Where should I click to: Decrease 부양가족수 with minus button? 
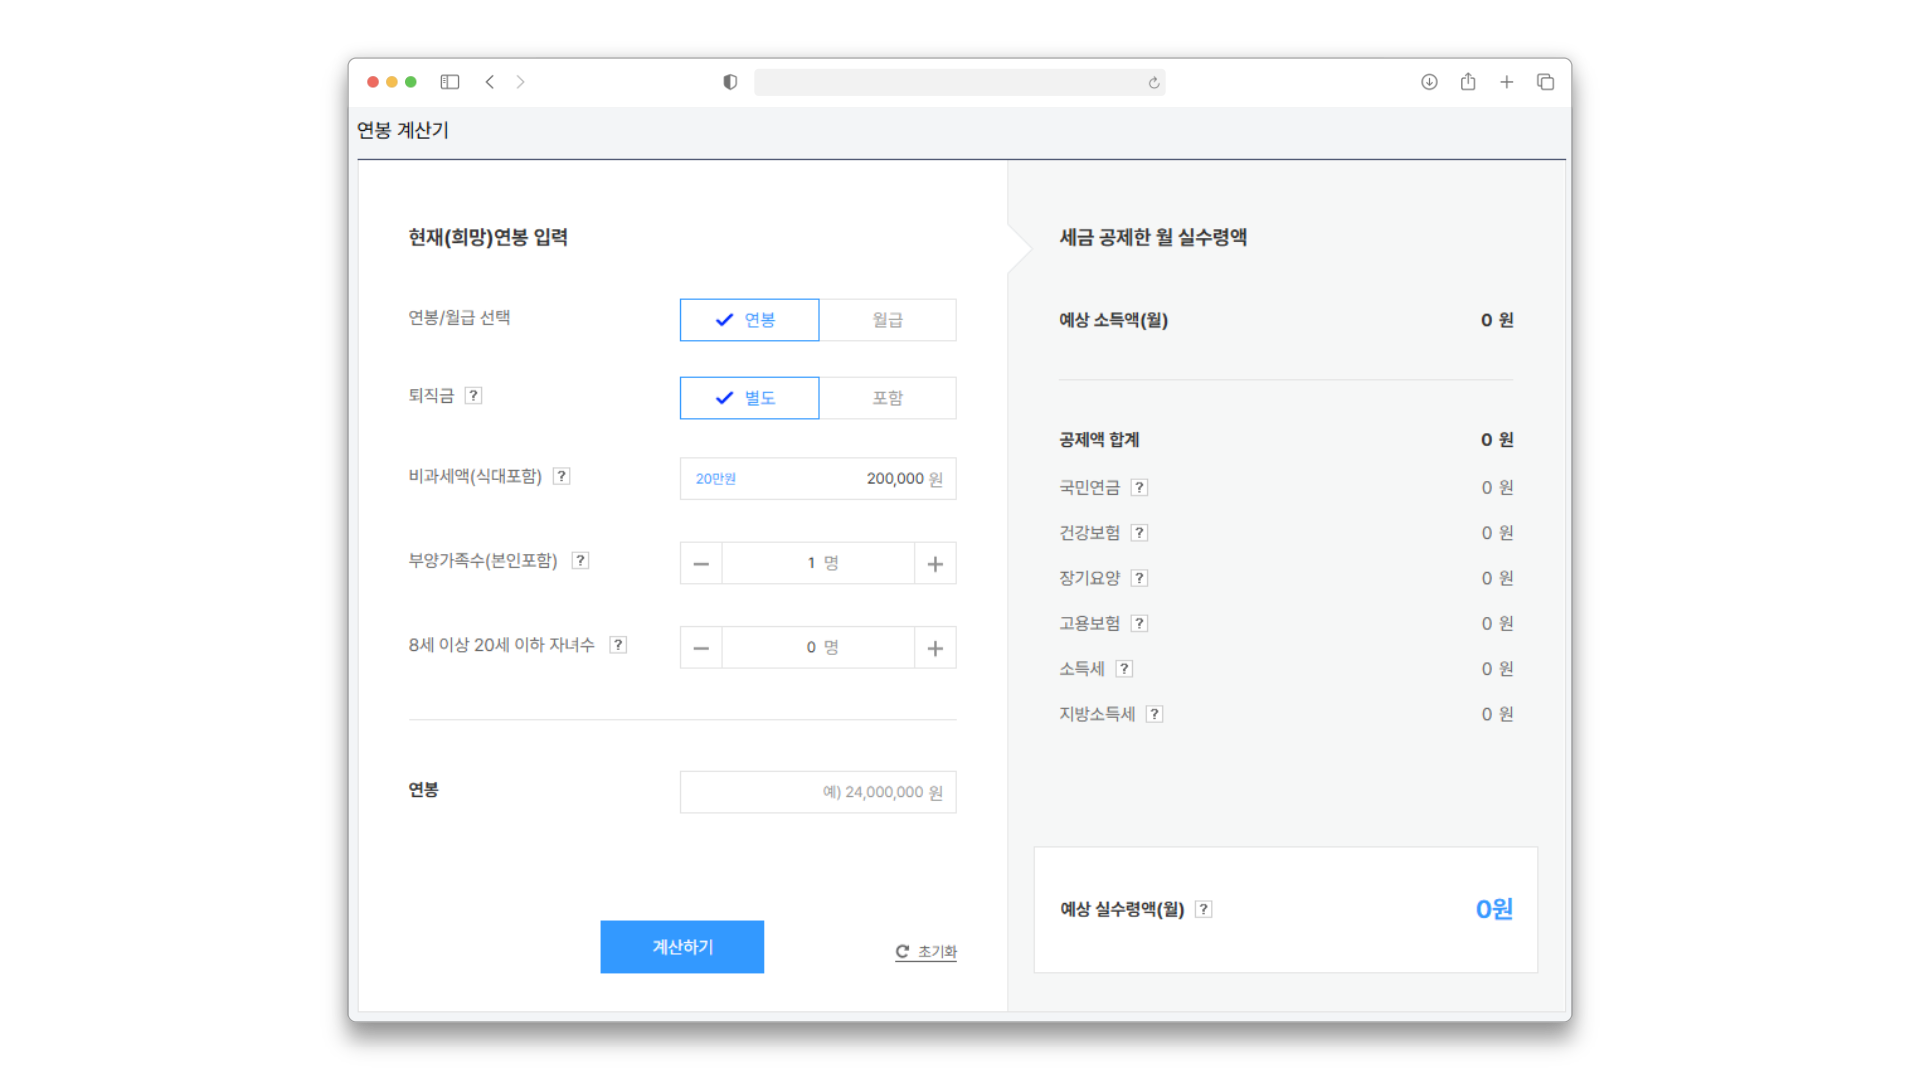701,564
